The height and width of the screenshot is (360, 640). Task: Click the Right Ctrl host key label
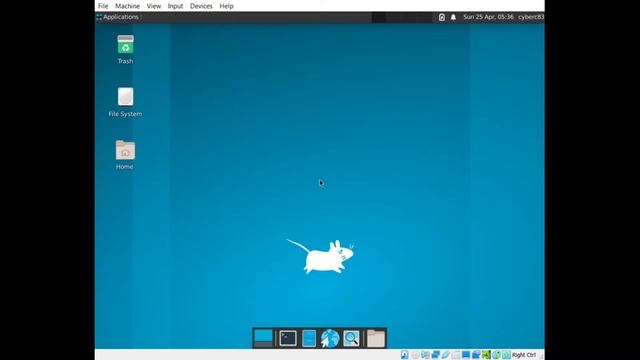point(524,355)
